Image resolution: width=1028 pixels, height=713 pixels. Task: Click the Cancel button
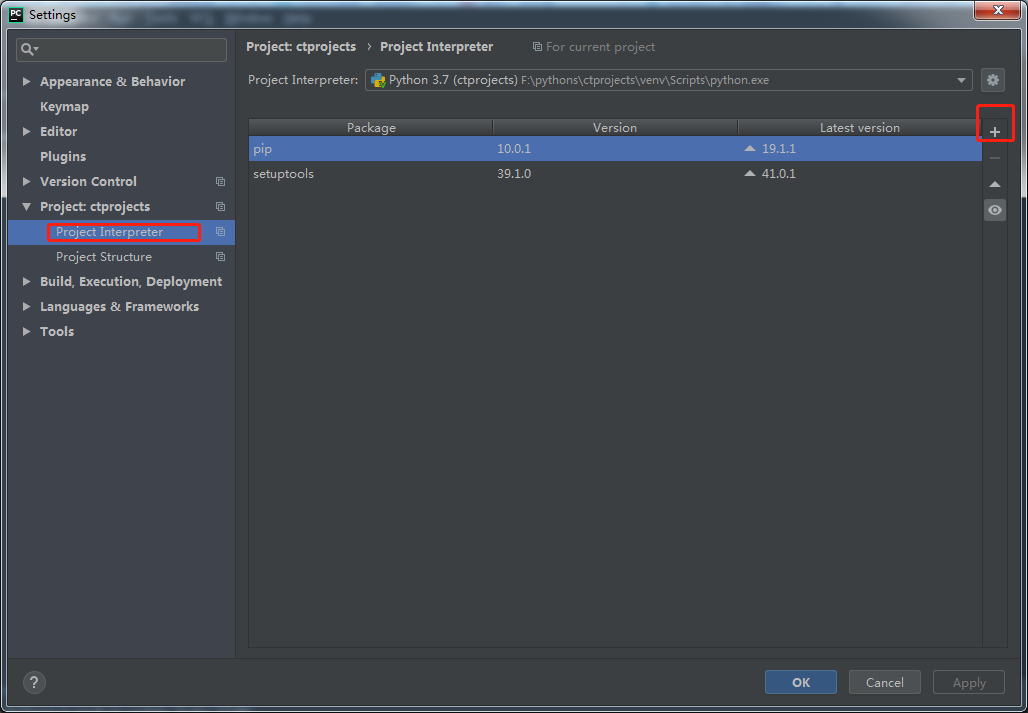coord(884,681)
